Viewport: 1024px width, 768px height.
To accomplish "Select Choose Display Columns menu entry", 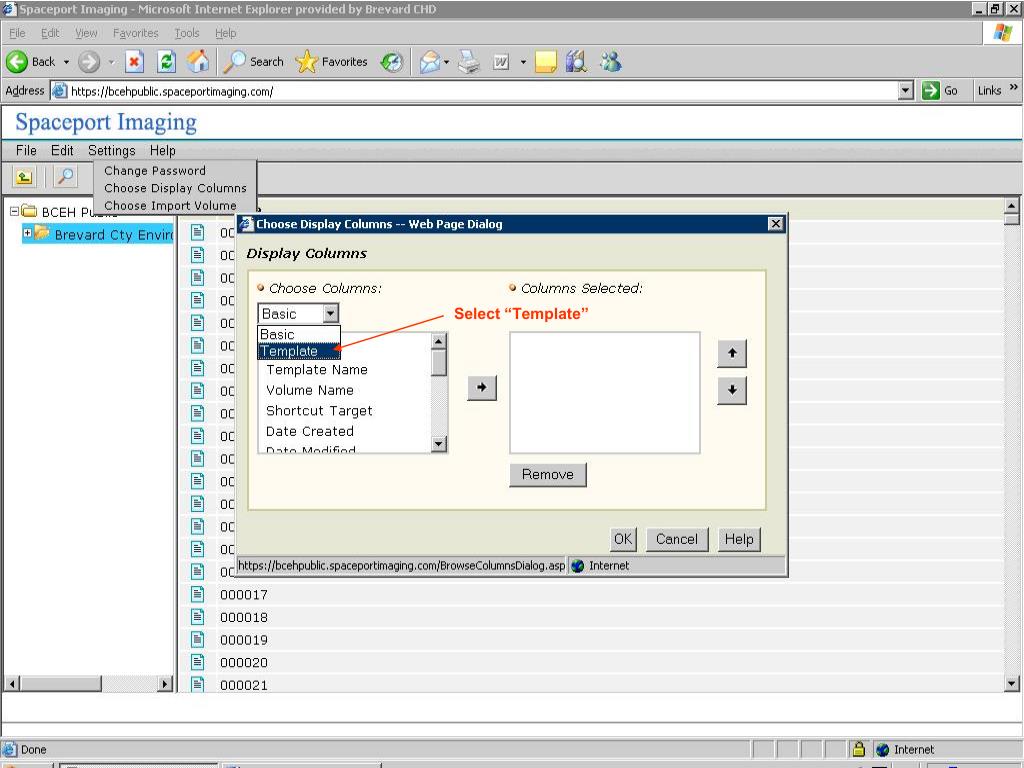I will coord(176,188).
